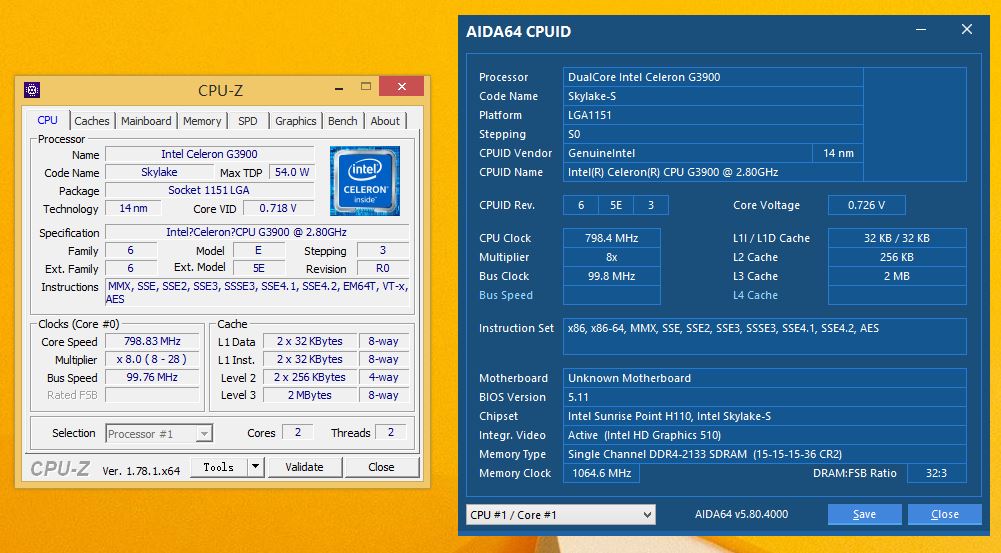
Task: Click the Chipset value Intel Sunrise Point H110
Action: pos(765,416)
